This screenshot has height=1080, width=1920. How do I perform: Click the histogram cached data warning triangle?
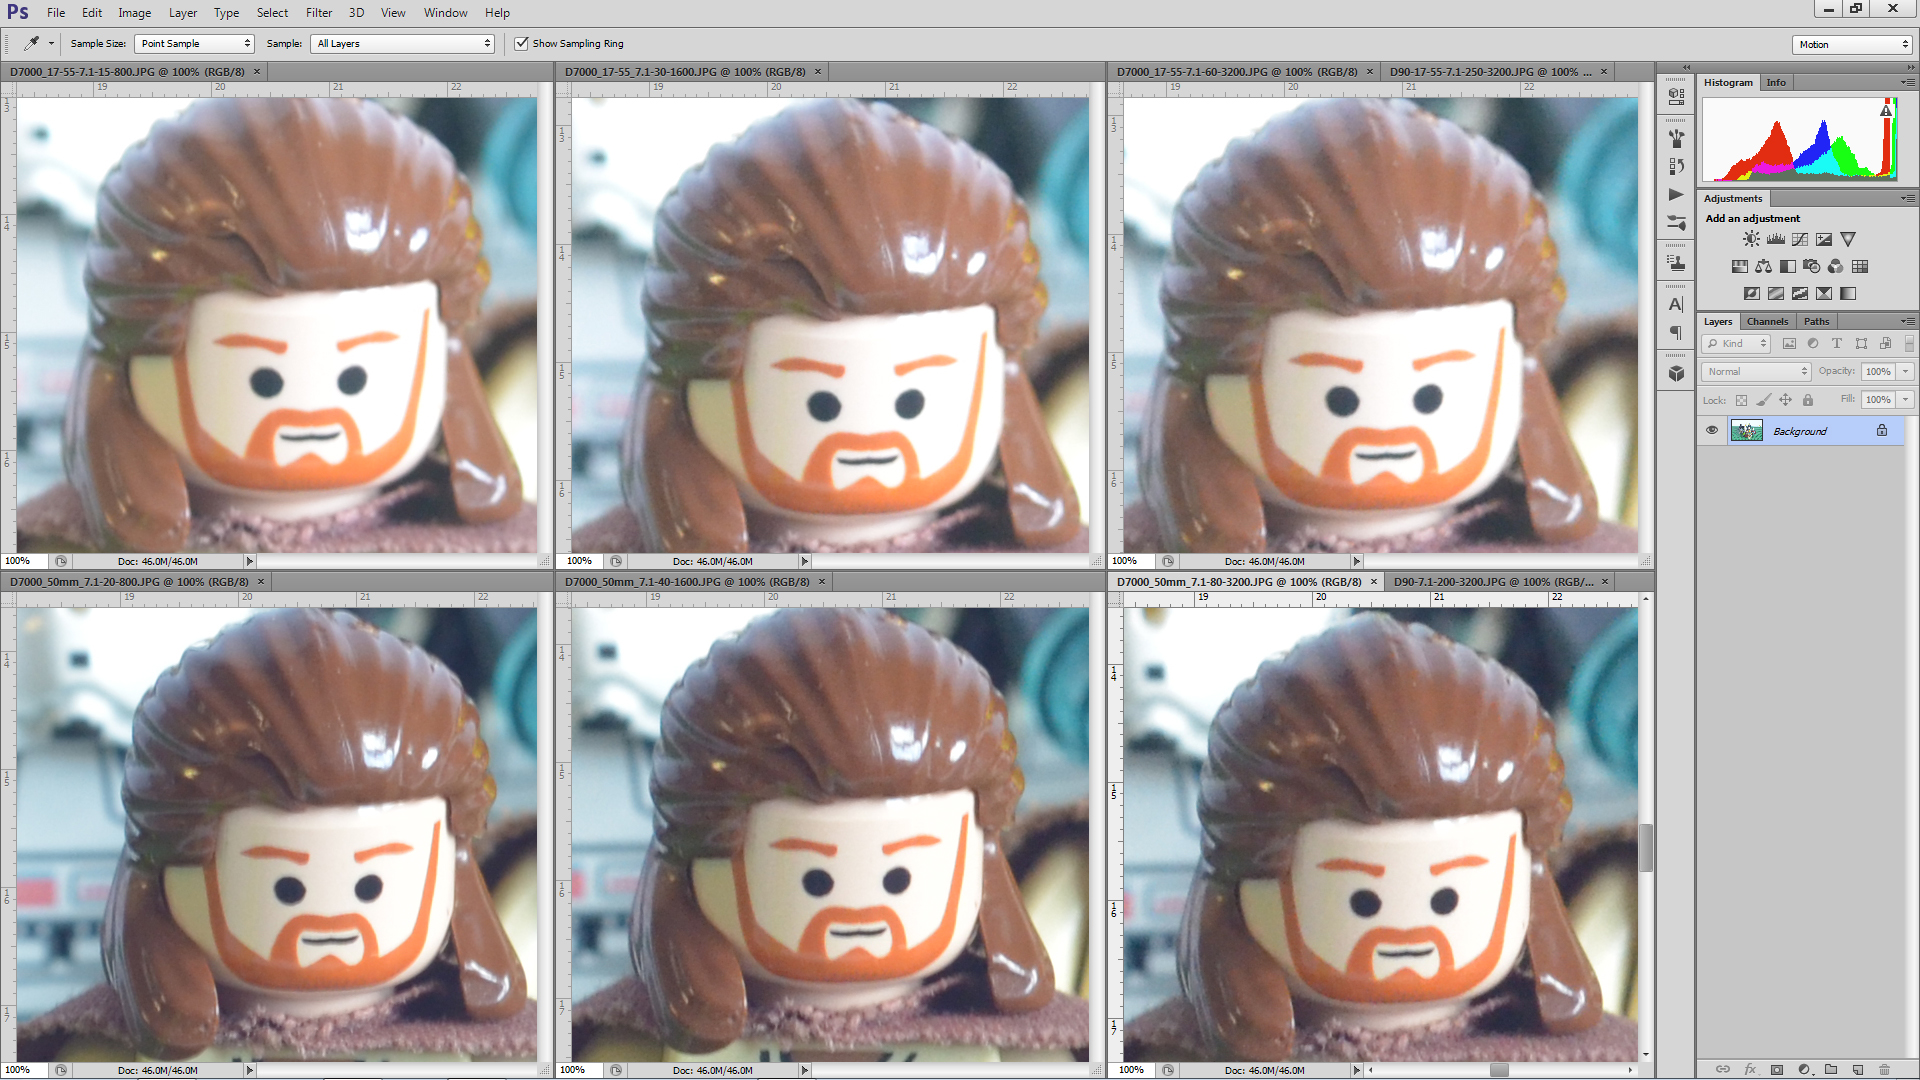(x=1886, y=111)
